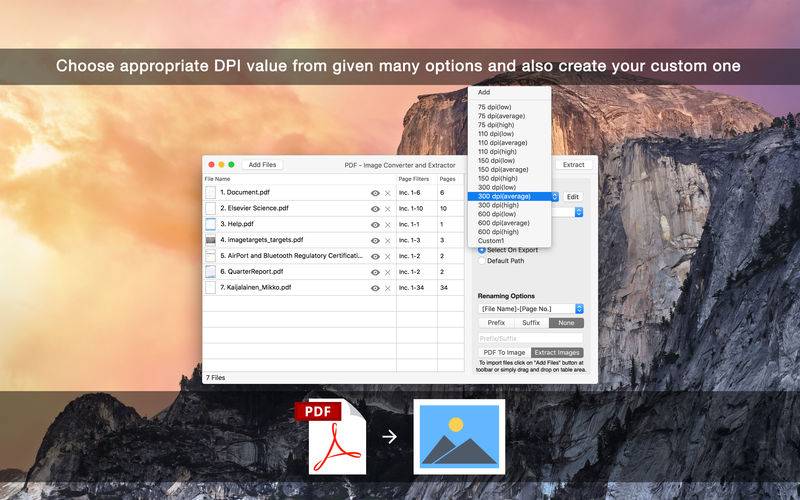This screenshot has height=500, width=800.
Task: Select the Default Path radio button
Action: 481,261
